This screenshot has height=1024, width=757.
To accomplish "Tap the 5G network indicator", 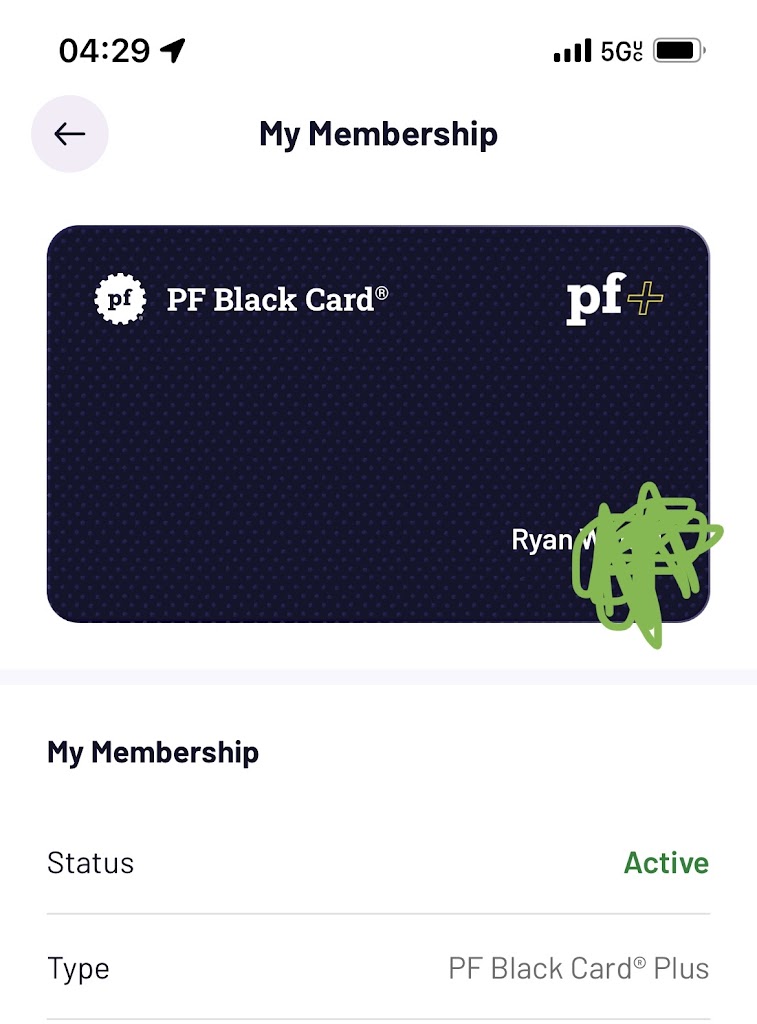I will [621, 51].
